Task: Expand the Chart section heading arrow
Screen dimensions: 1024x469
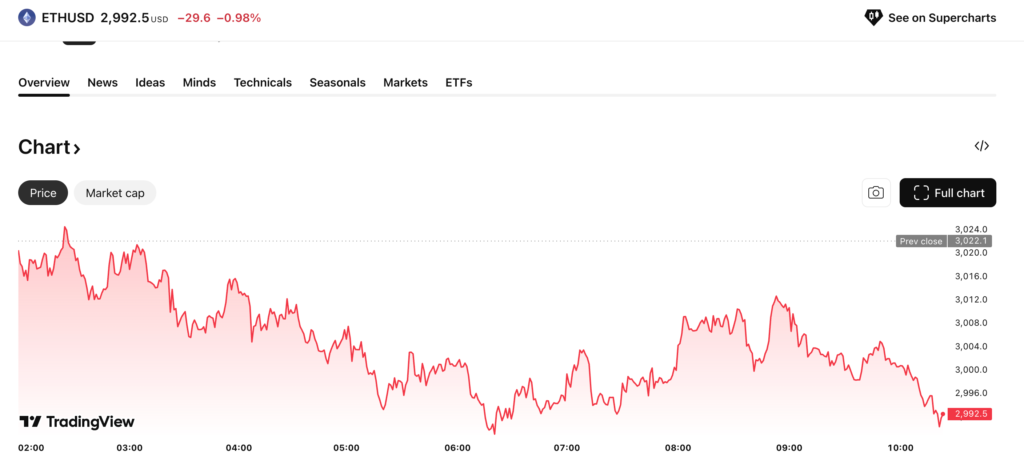Action: point(77,148)
